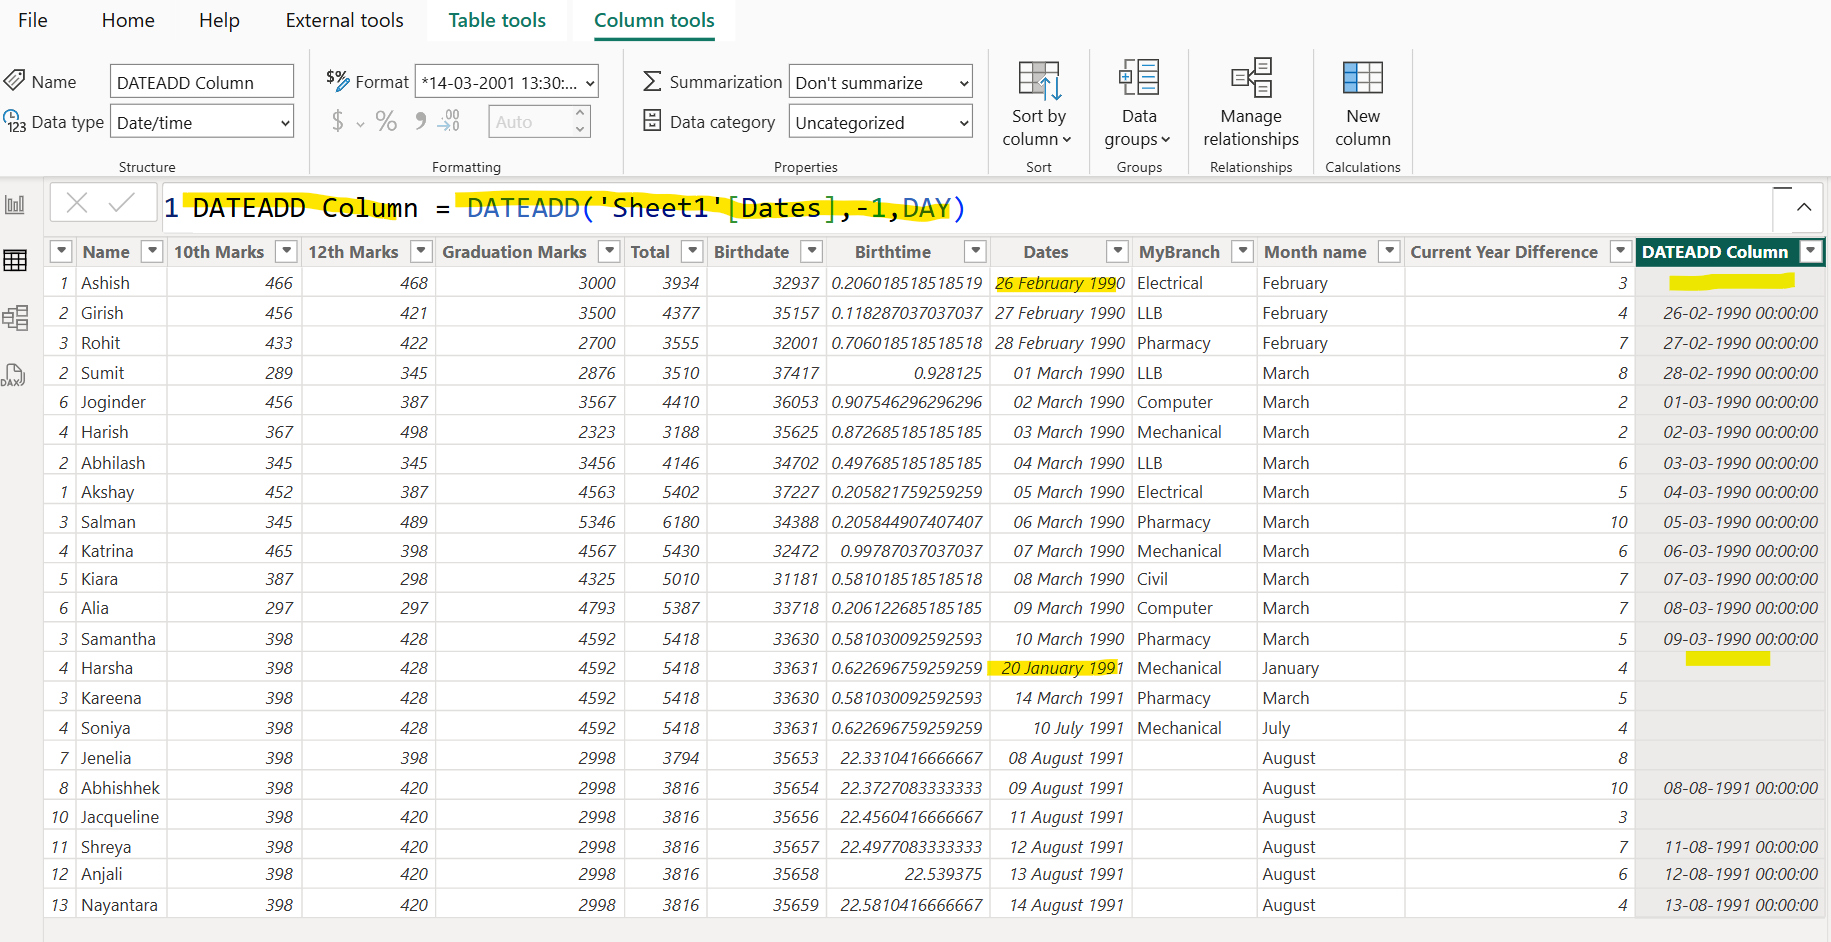1831x942 pixels.
Task: Open the Model view
Action: point(15,317)
